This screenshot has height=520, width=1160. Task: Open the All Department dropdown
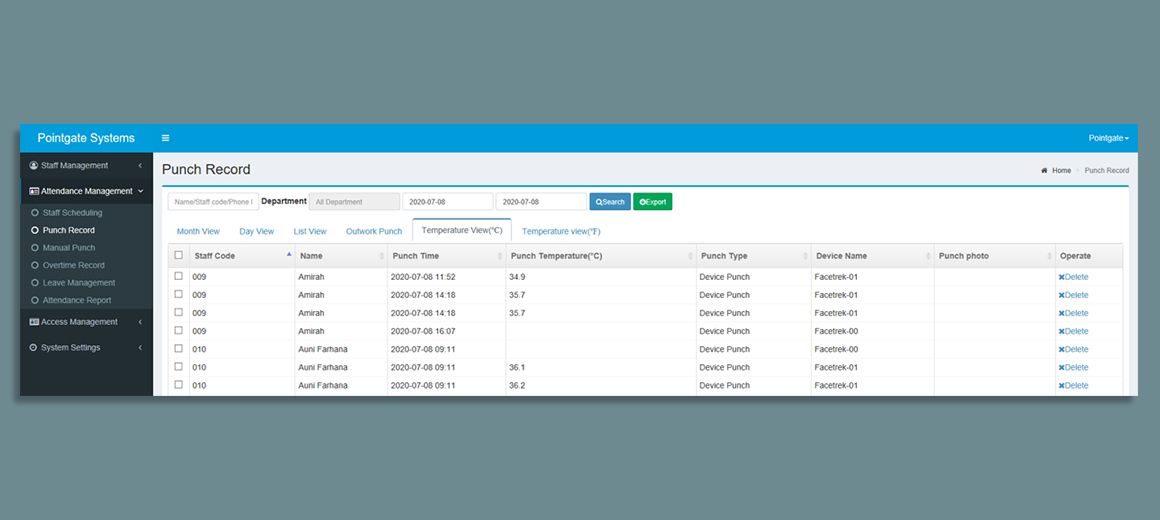point(354,201)
